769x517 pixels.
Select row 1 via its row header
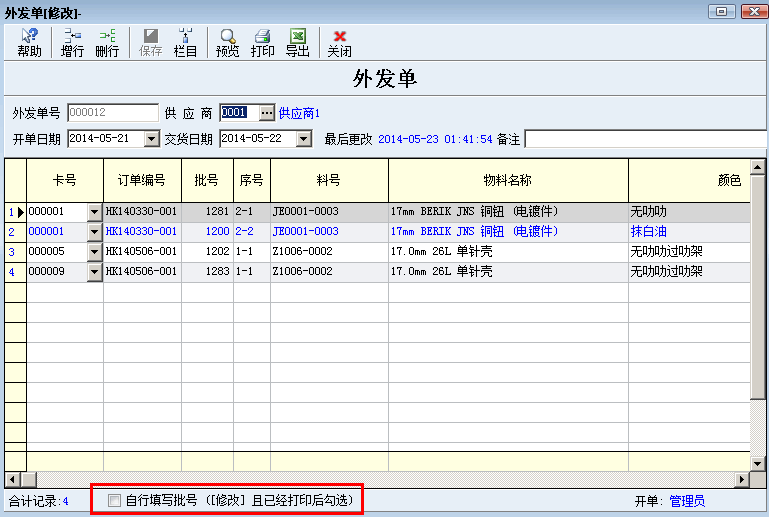[15, 212]
